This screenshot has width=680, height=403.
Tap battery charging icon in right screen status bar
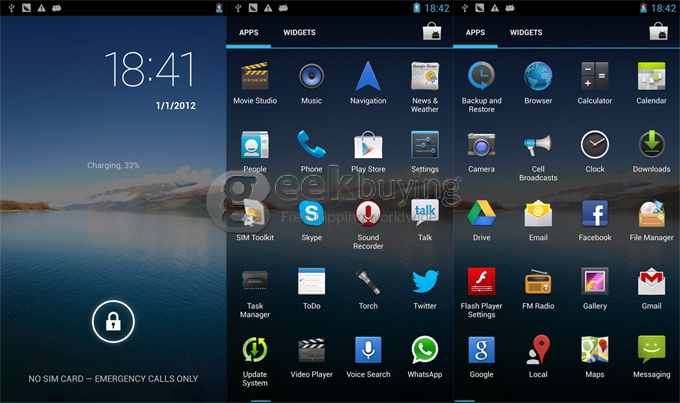644,8
